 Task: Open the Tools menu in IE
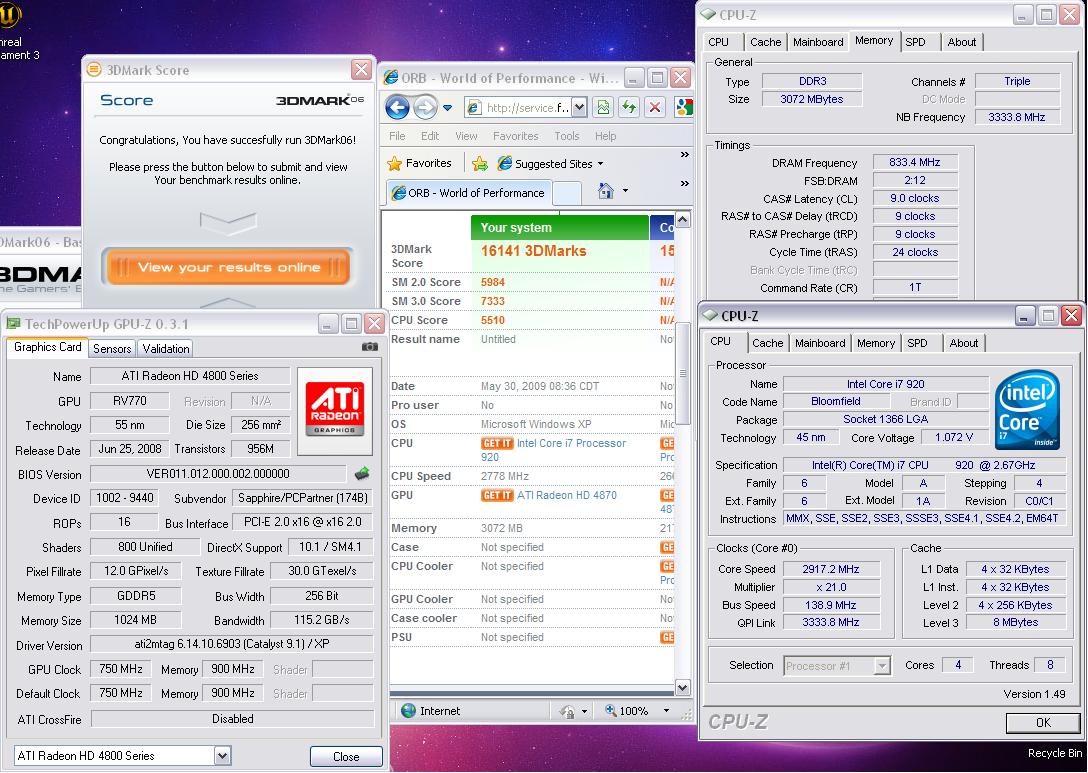point(566,136)
